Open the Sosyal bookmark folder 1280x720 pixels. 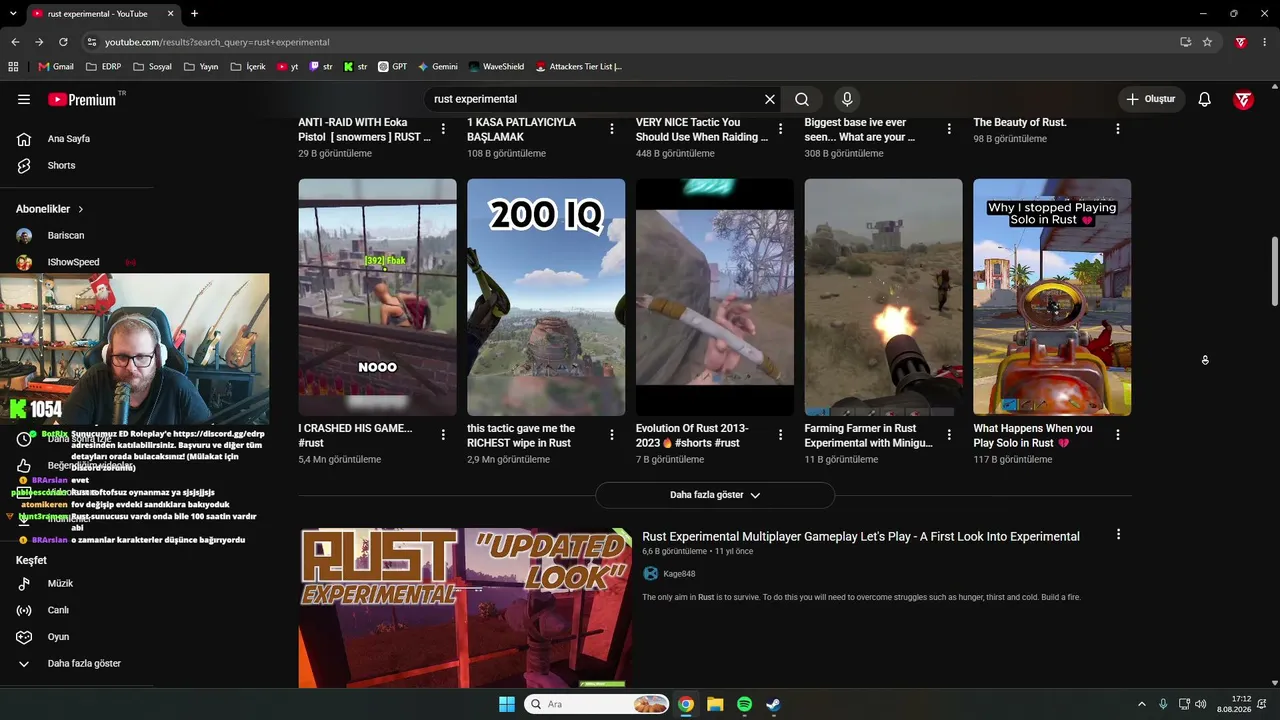coord(152,67)
